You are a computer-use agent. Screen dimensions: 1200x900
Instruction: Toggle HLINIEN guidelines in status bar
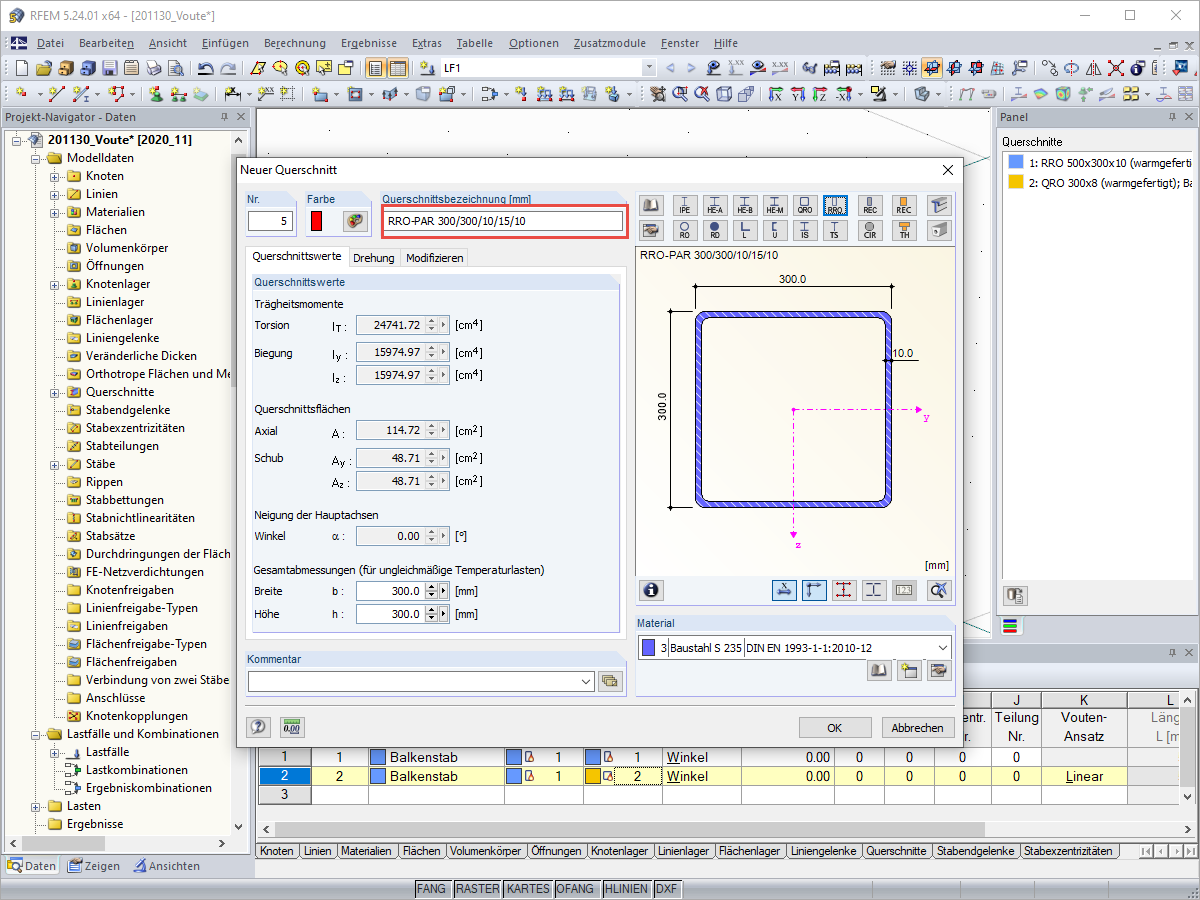click(625, 888)
